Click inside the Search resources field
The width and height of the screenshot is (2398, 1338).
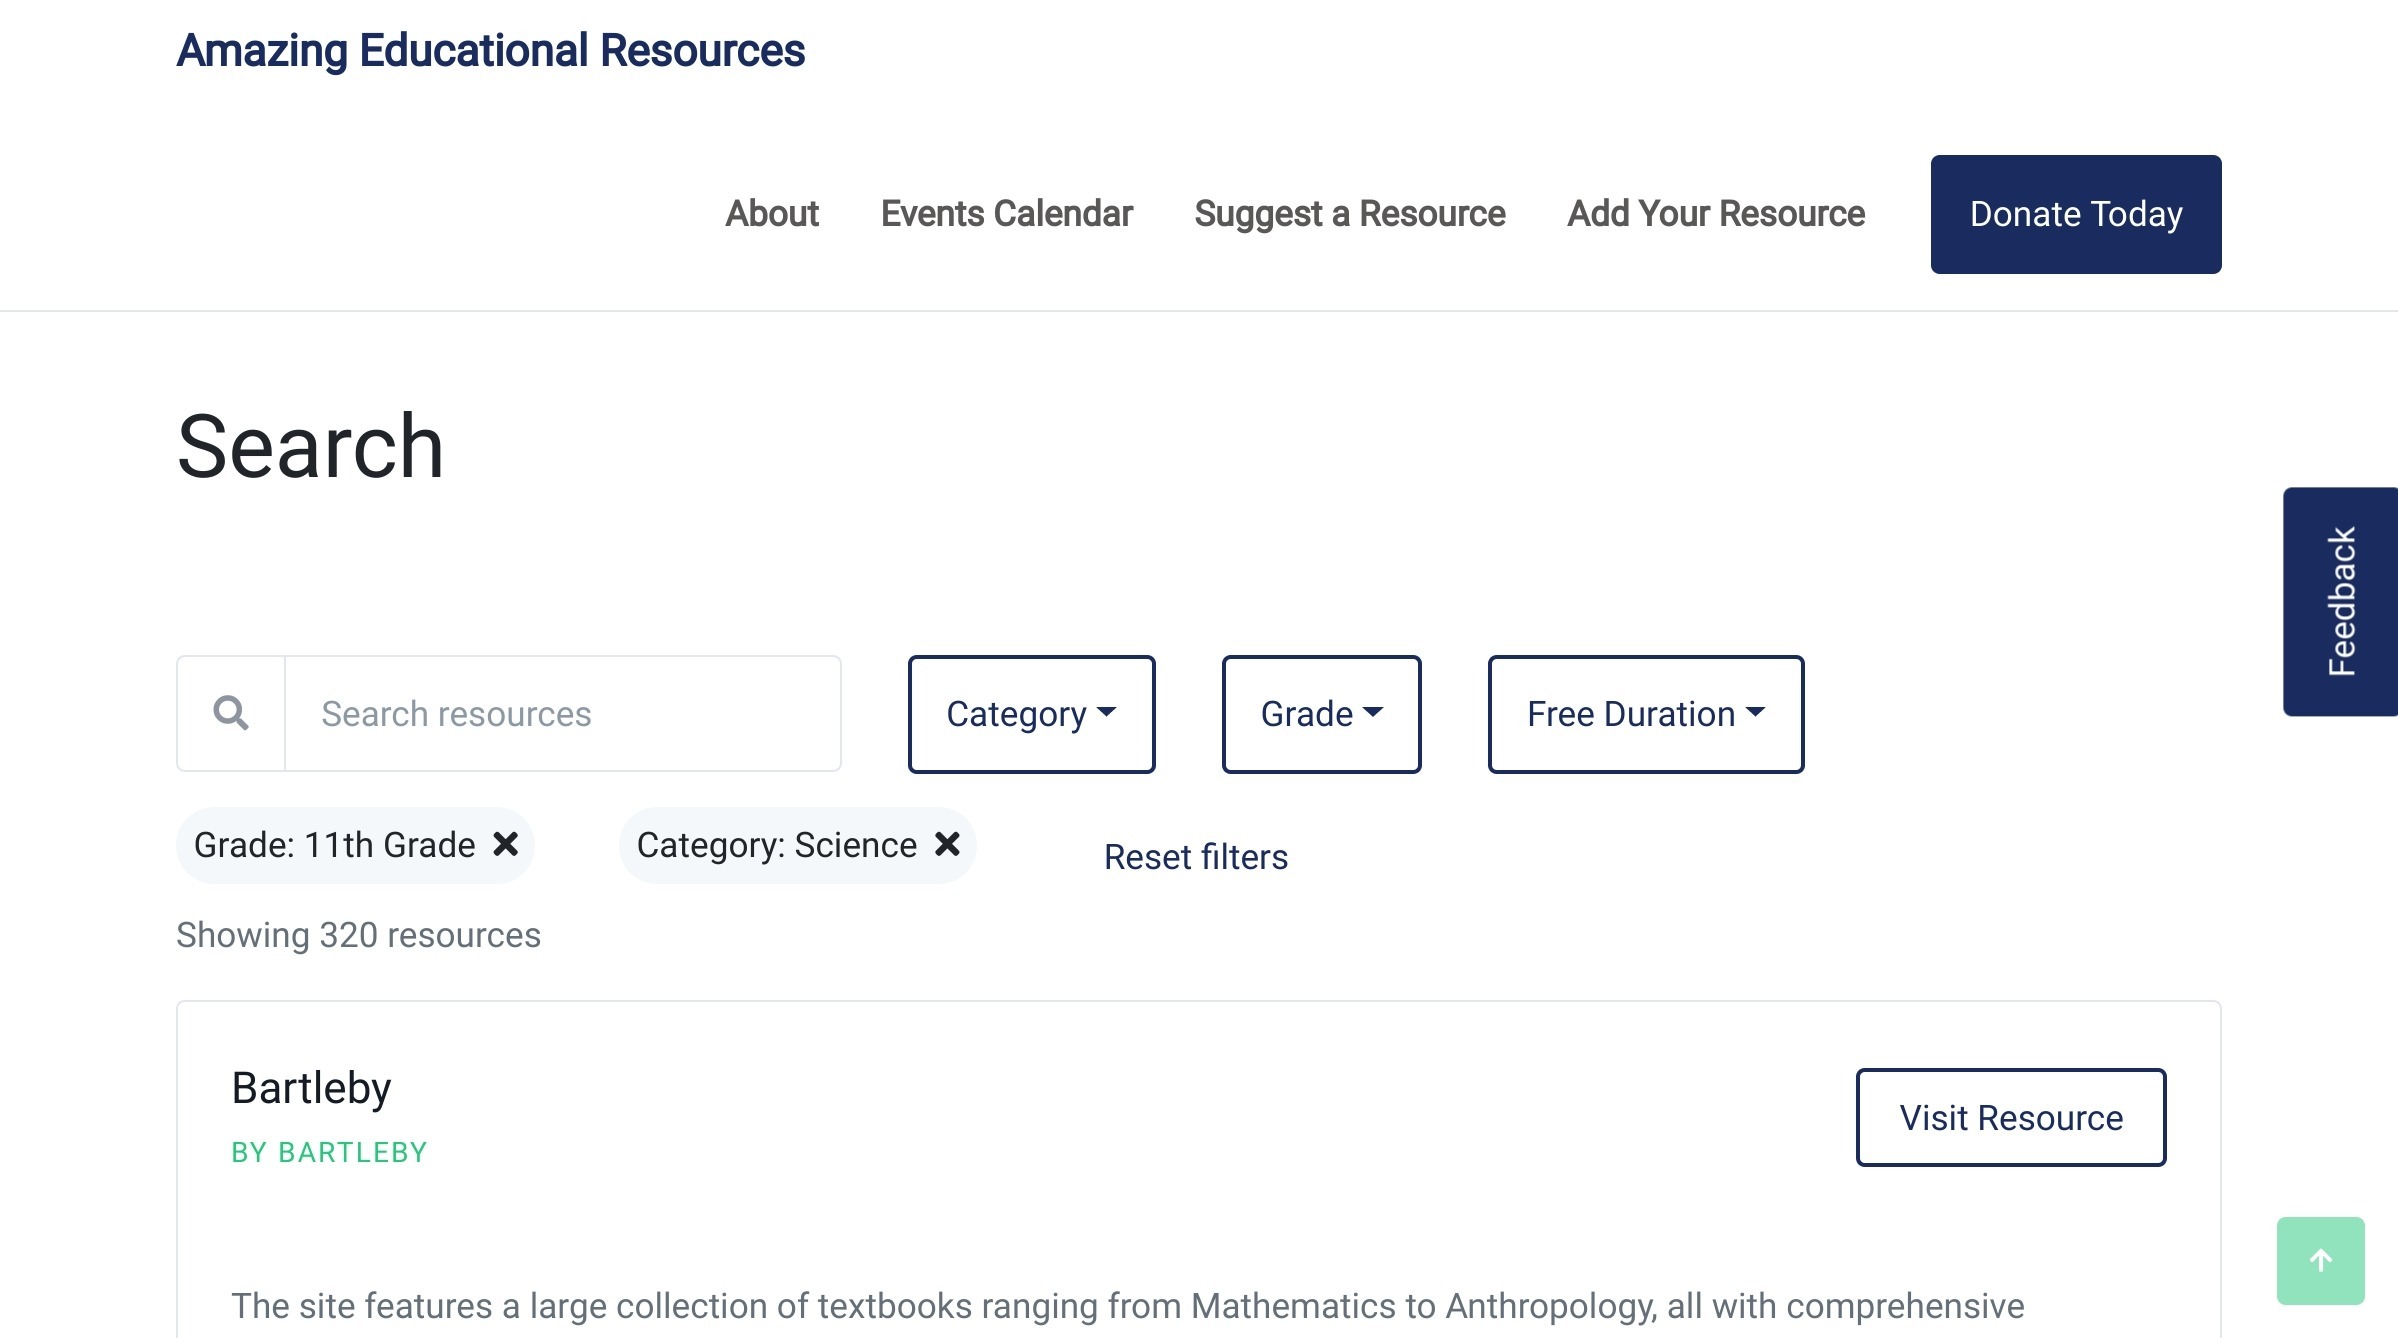[562, 713]
